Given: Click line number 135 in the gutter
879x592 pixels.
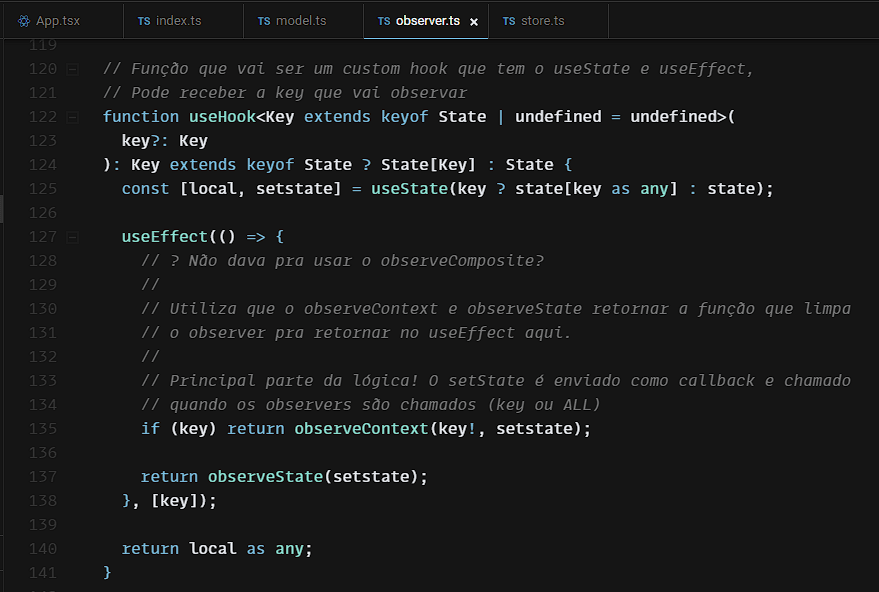Looking at the screenshot, I should 43,429.
